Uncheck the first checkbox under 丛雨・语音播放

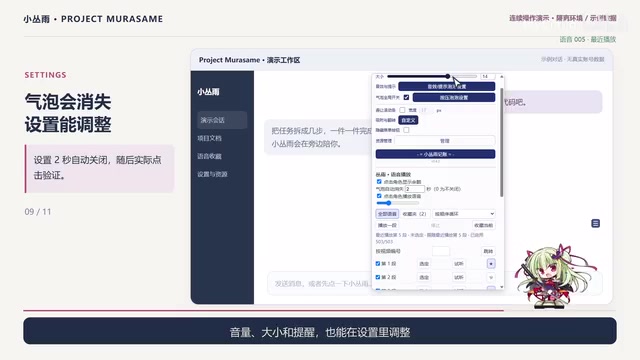pos(379,182)
